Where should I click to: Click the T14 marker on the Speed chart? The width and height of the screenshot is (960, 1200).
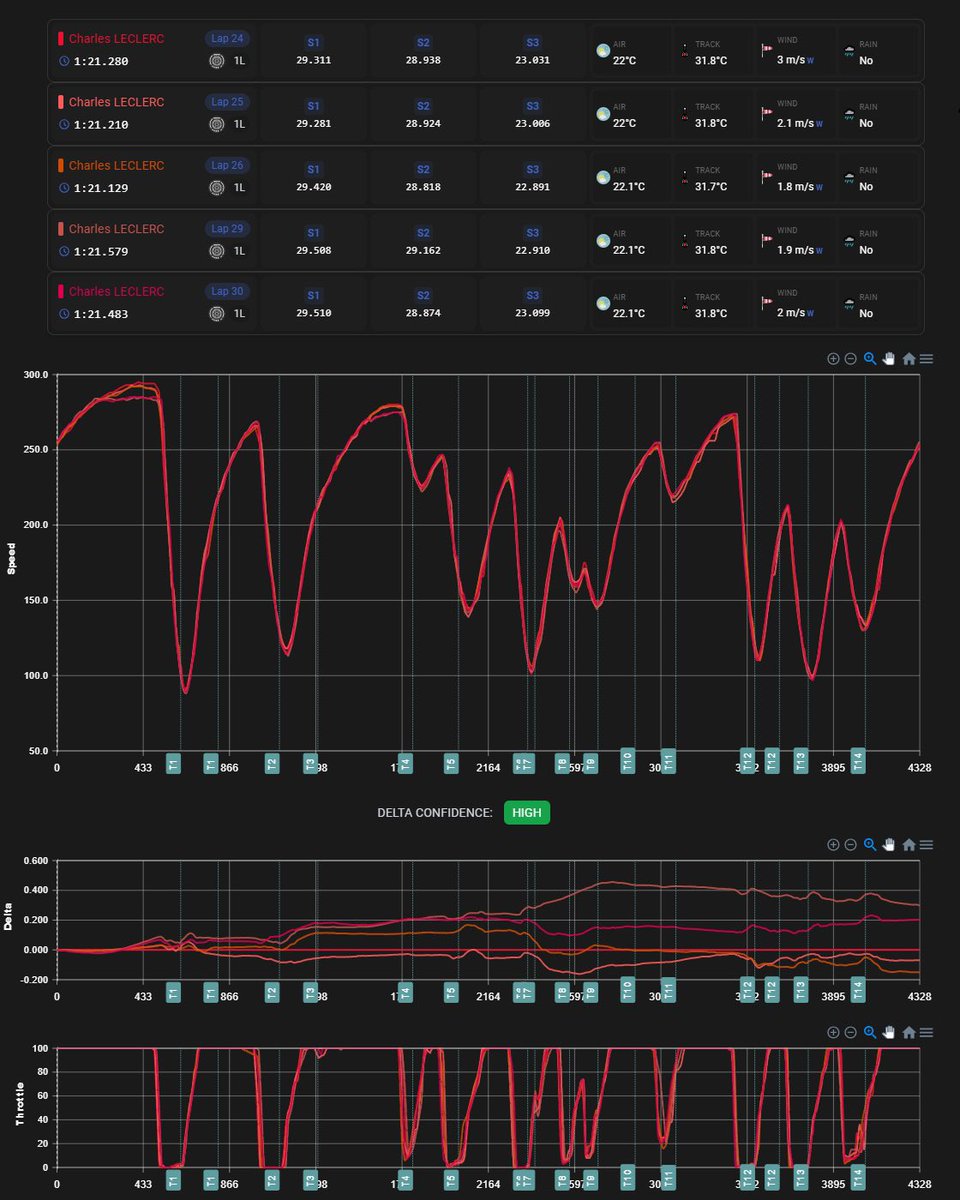click(x=857, y=762)
